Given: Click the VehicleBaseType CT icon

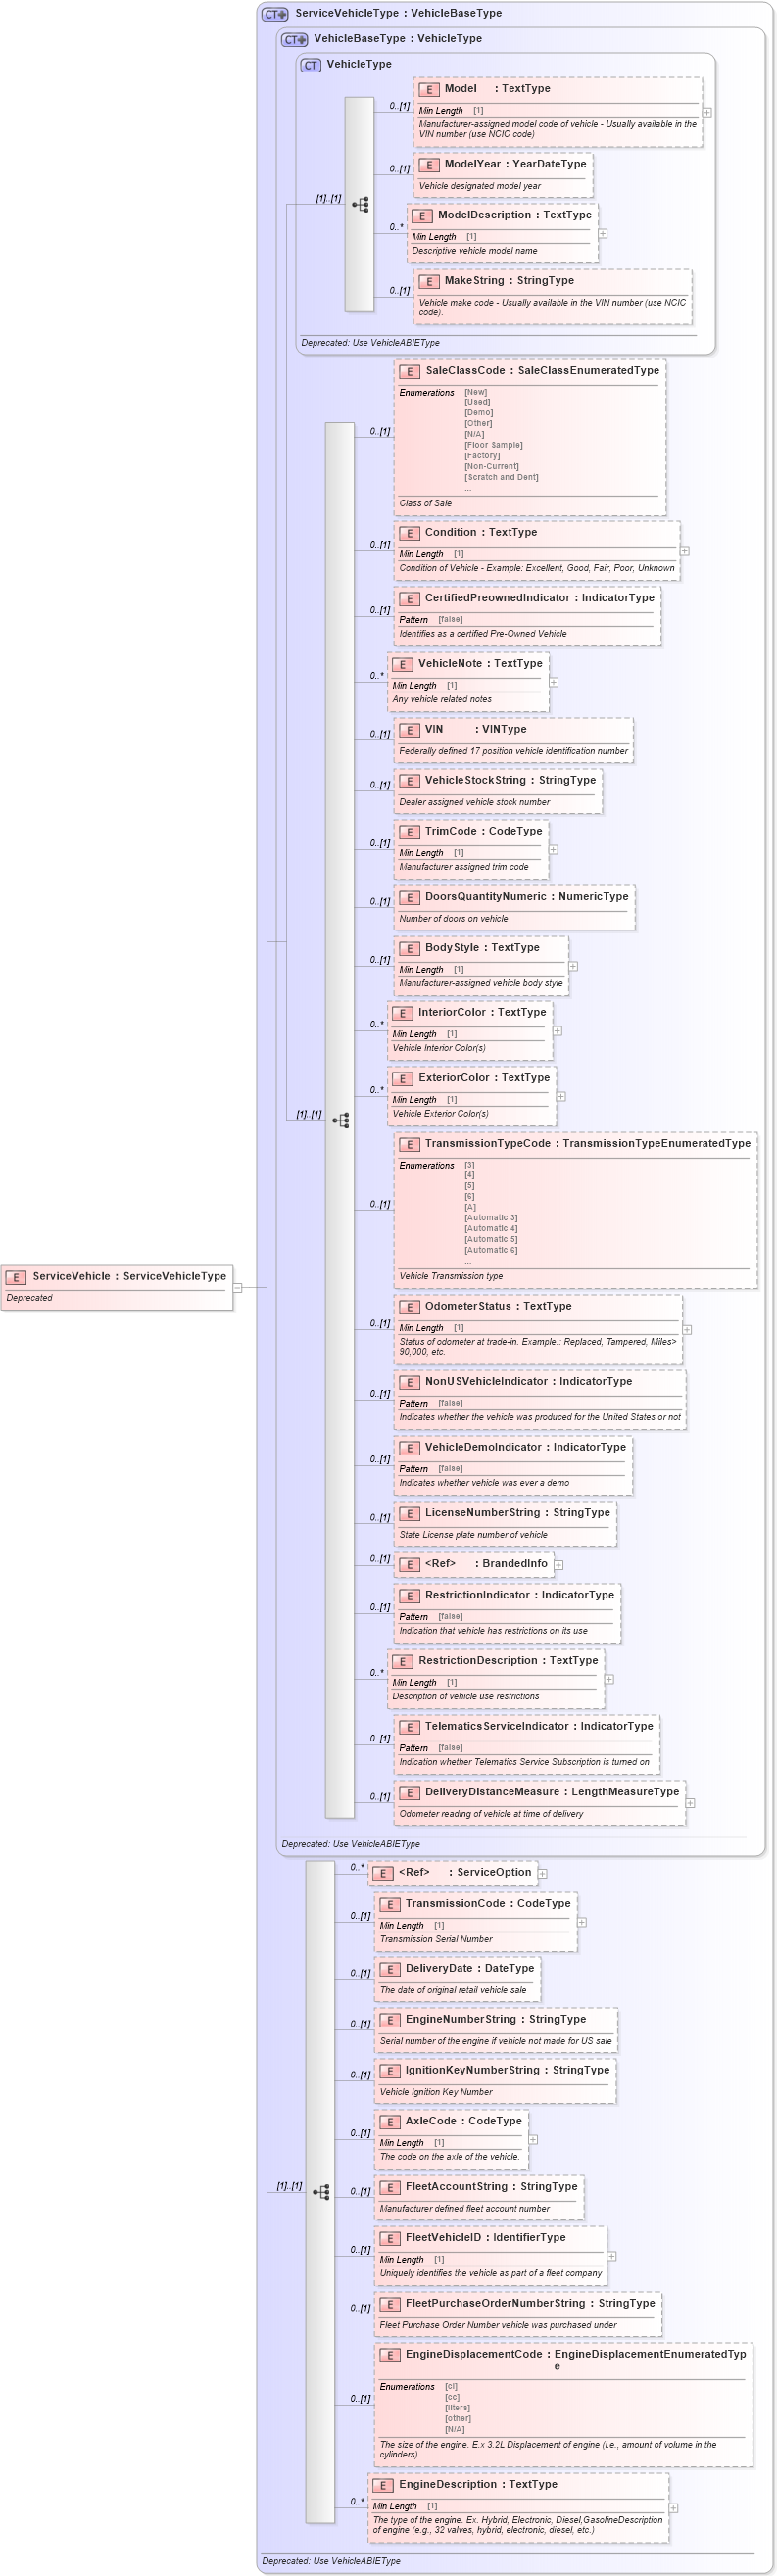Looking at the screenshot, I should click(x=295, y=40).
